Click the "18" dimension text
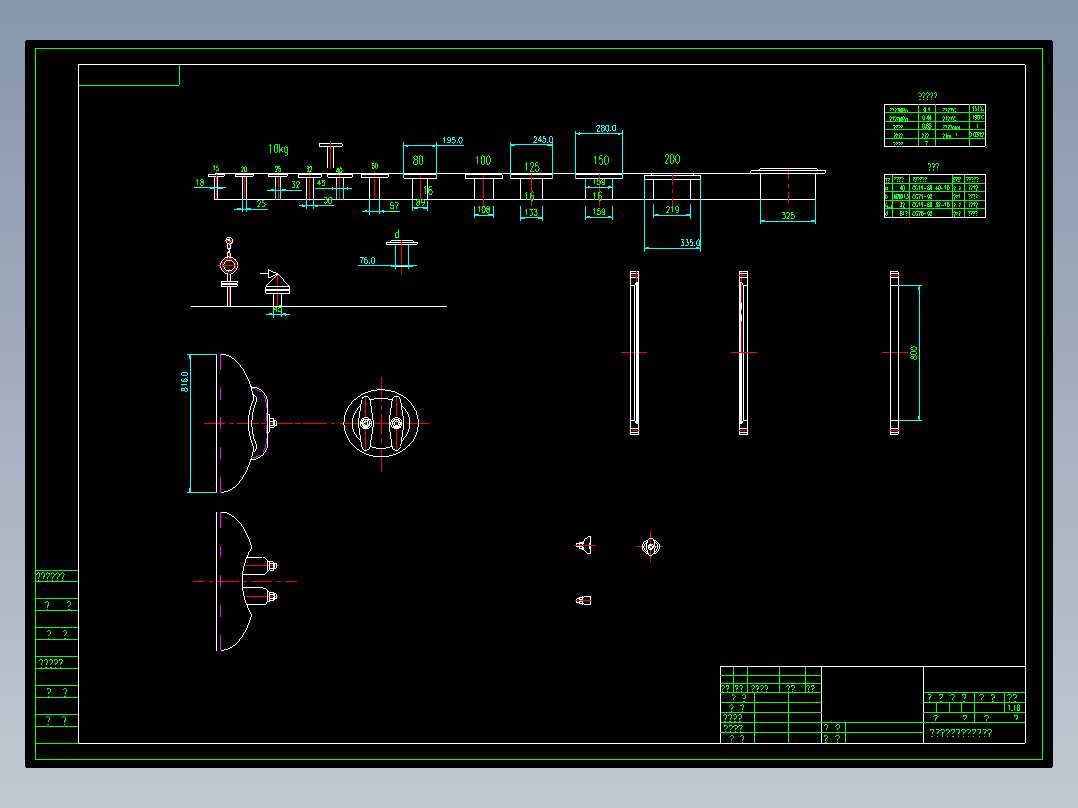 [199, 183]
